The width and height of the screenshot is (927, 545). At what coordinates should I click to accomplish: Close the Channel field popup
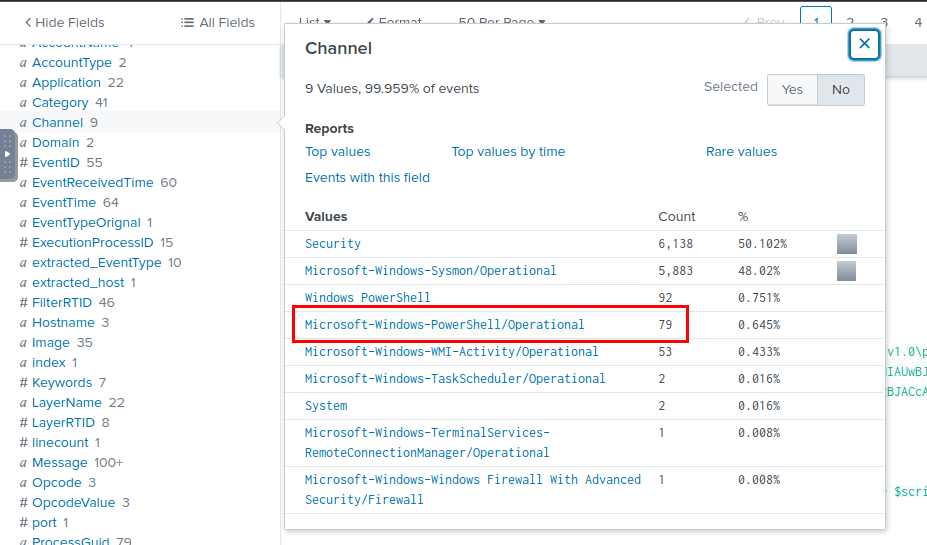point(864,44)
